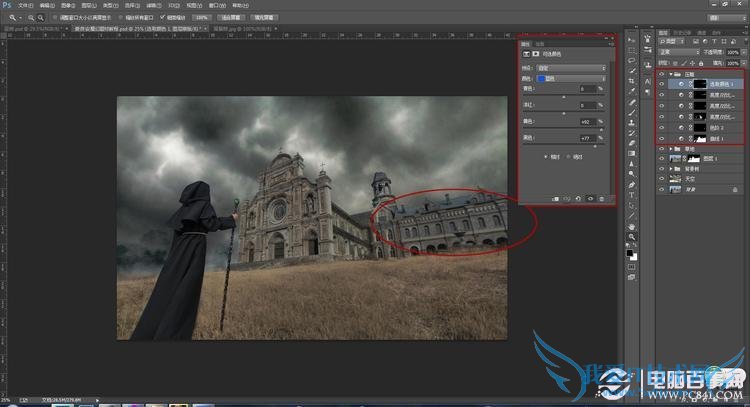Hide the 曲线 1 layer via eye icon
Image resolution: width=750 pixels, height=407 pixels.
click(662, 139)
